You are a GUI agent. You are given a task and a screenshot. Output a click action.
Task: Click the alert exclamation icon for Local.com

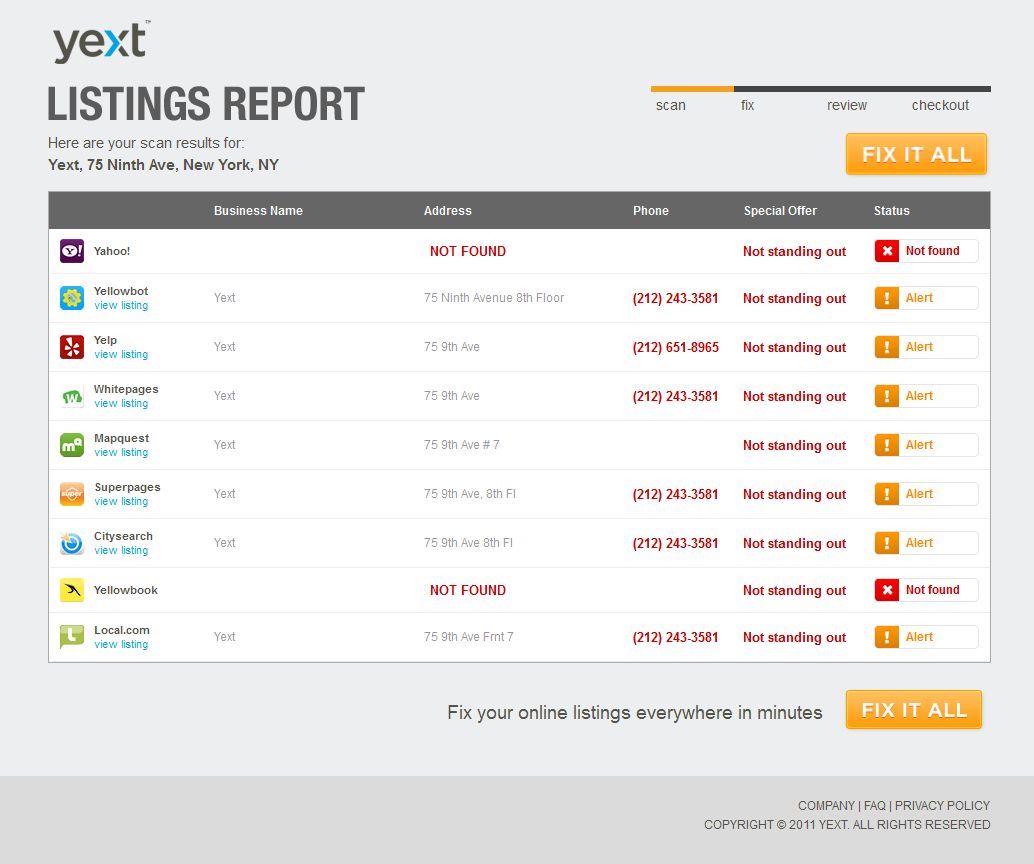pyautogui.click(x=887, y=637)
